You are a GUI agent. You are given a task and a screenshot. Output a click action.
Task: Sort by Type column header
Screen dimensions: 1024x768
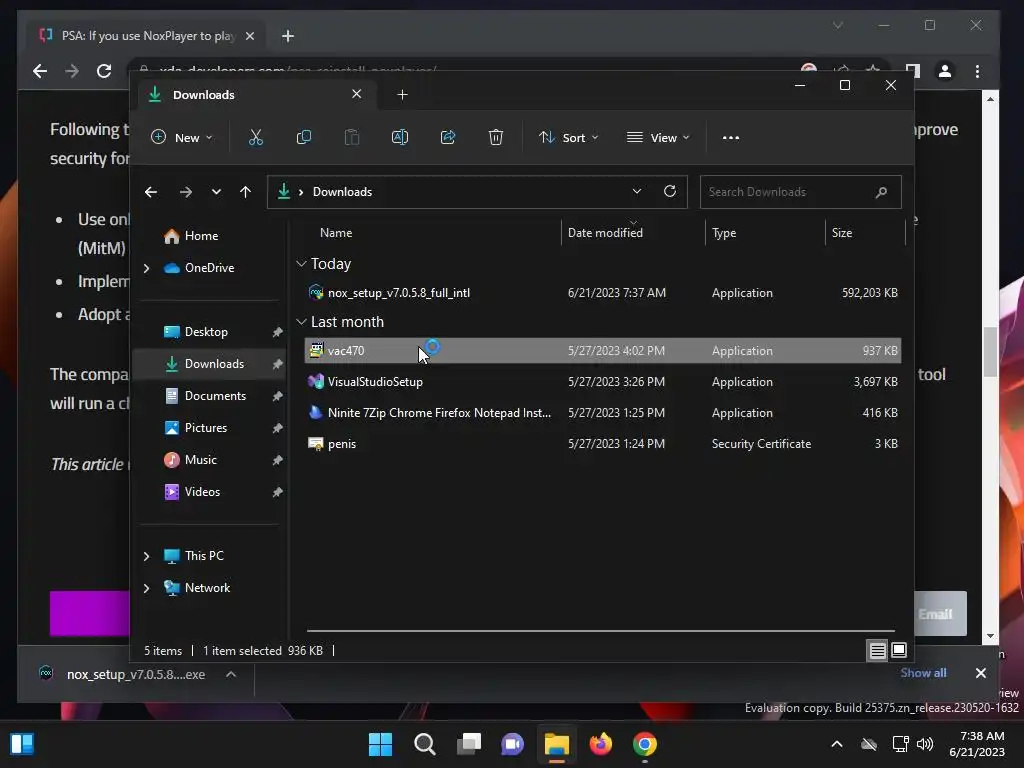(724, 233)
